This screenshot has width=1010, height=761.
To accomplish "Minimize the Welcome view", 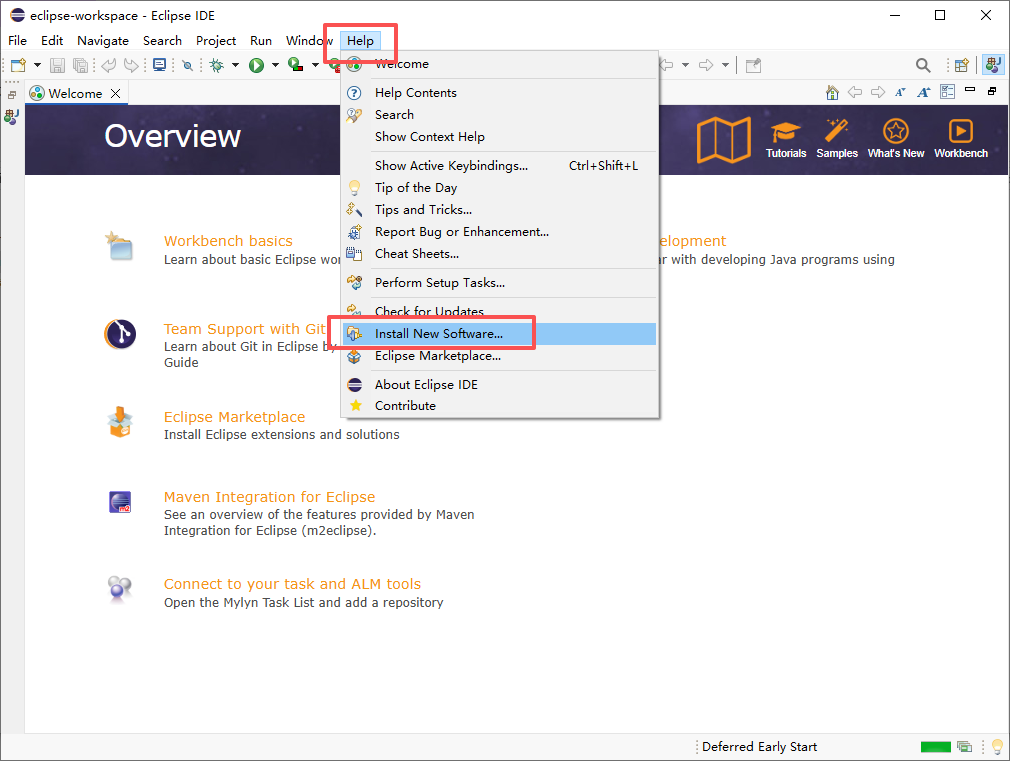I will pos(970,90).
